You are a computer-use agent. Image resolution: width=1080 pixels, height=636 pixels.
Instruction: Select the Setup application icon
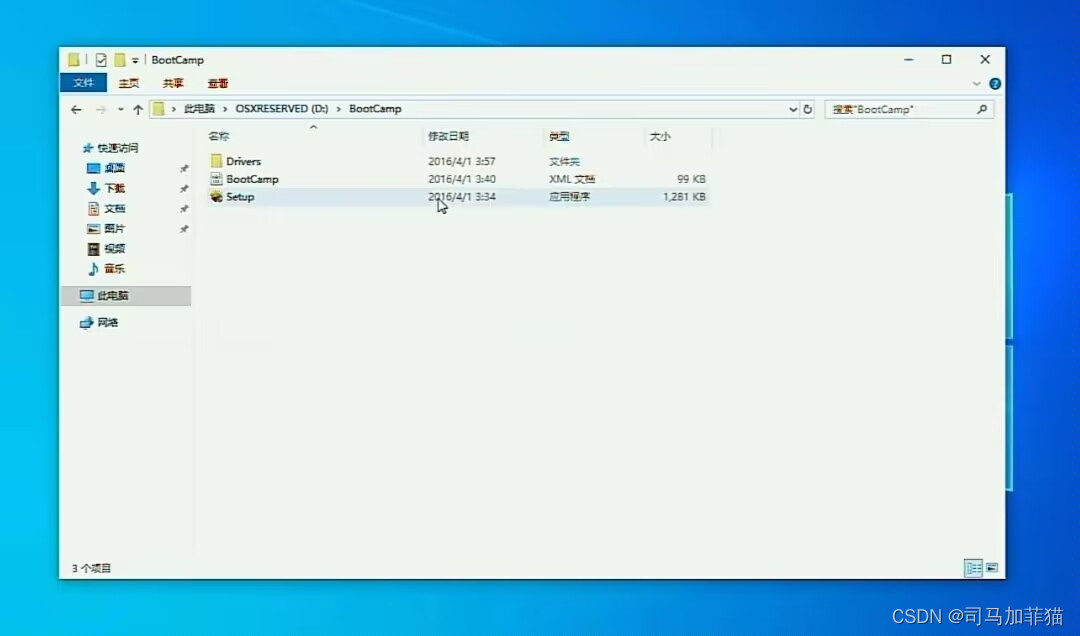[x=216, y=197]
